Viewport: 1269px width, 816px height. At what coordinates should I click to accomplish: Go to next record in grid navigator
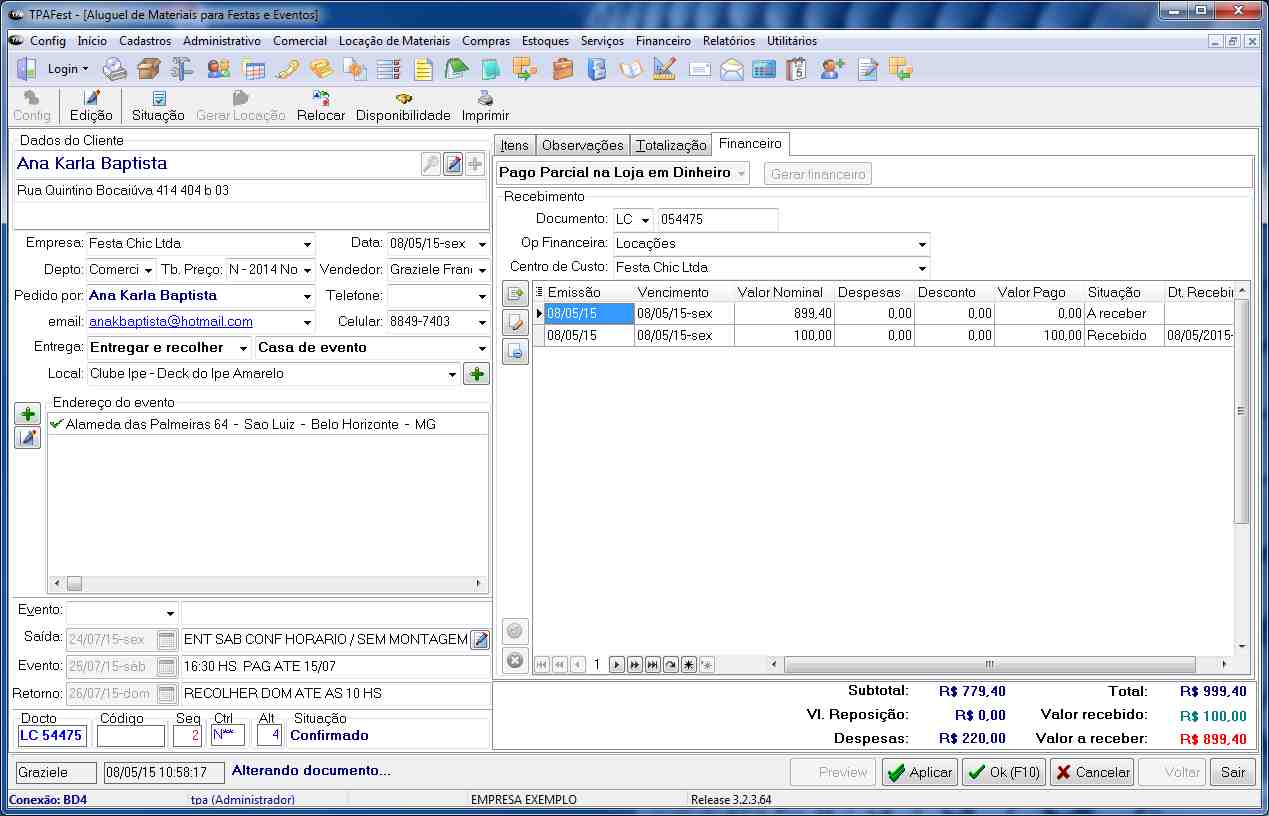point(617,665)
